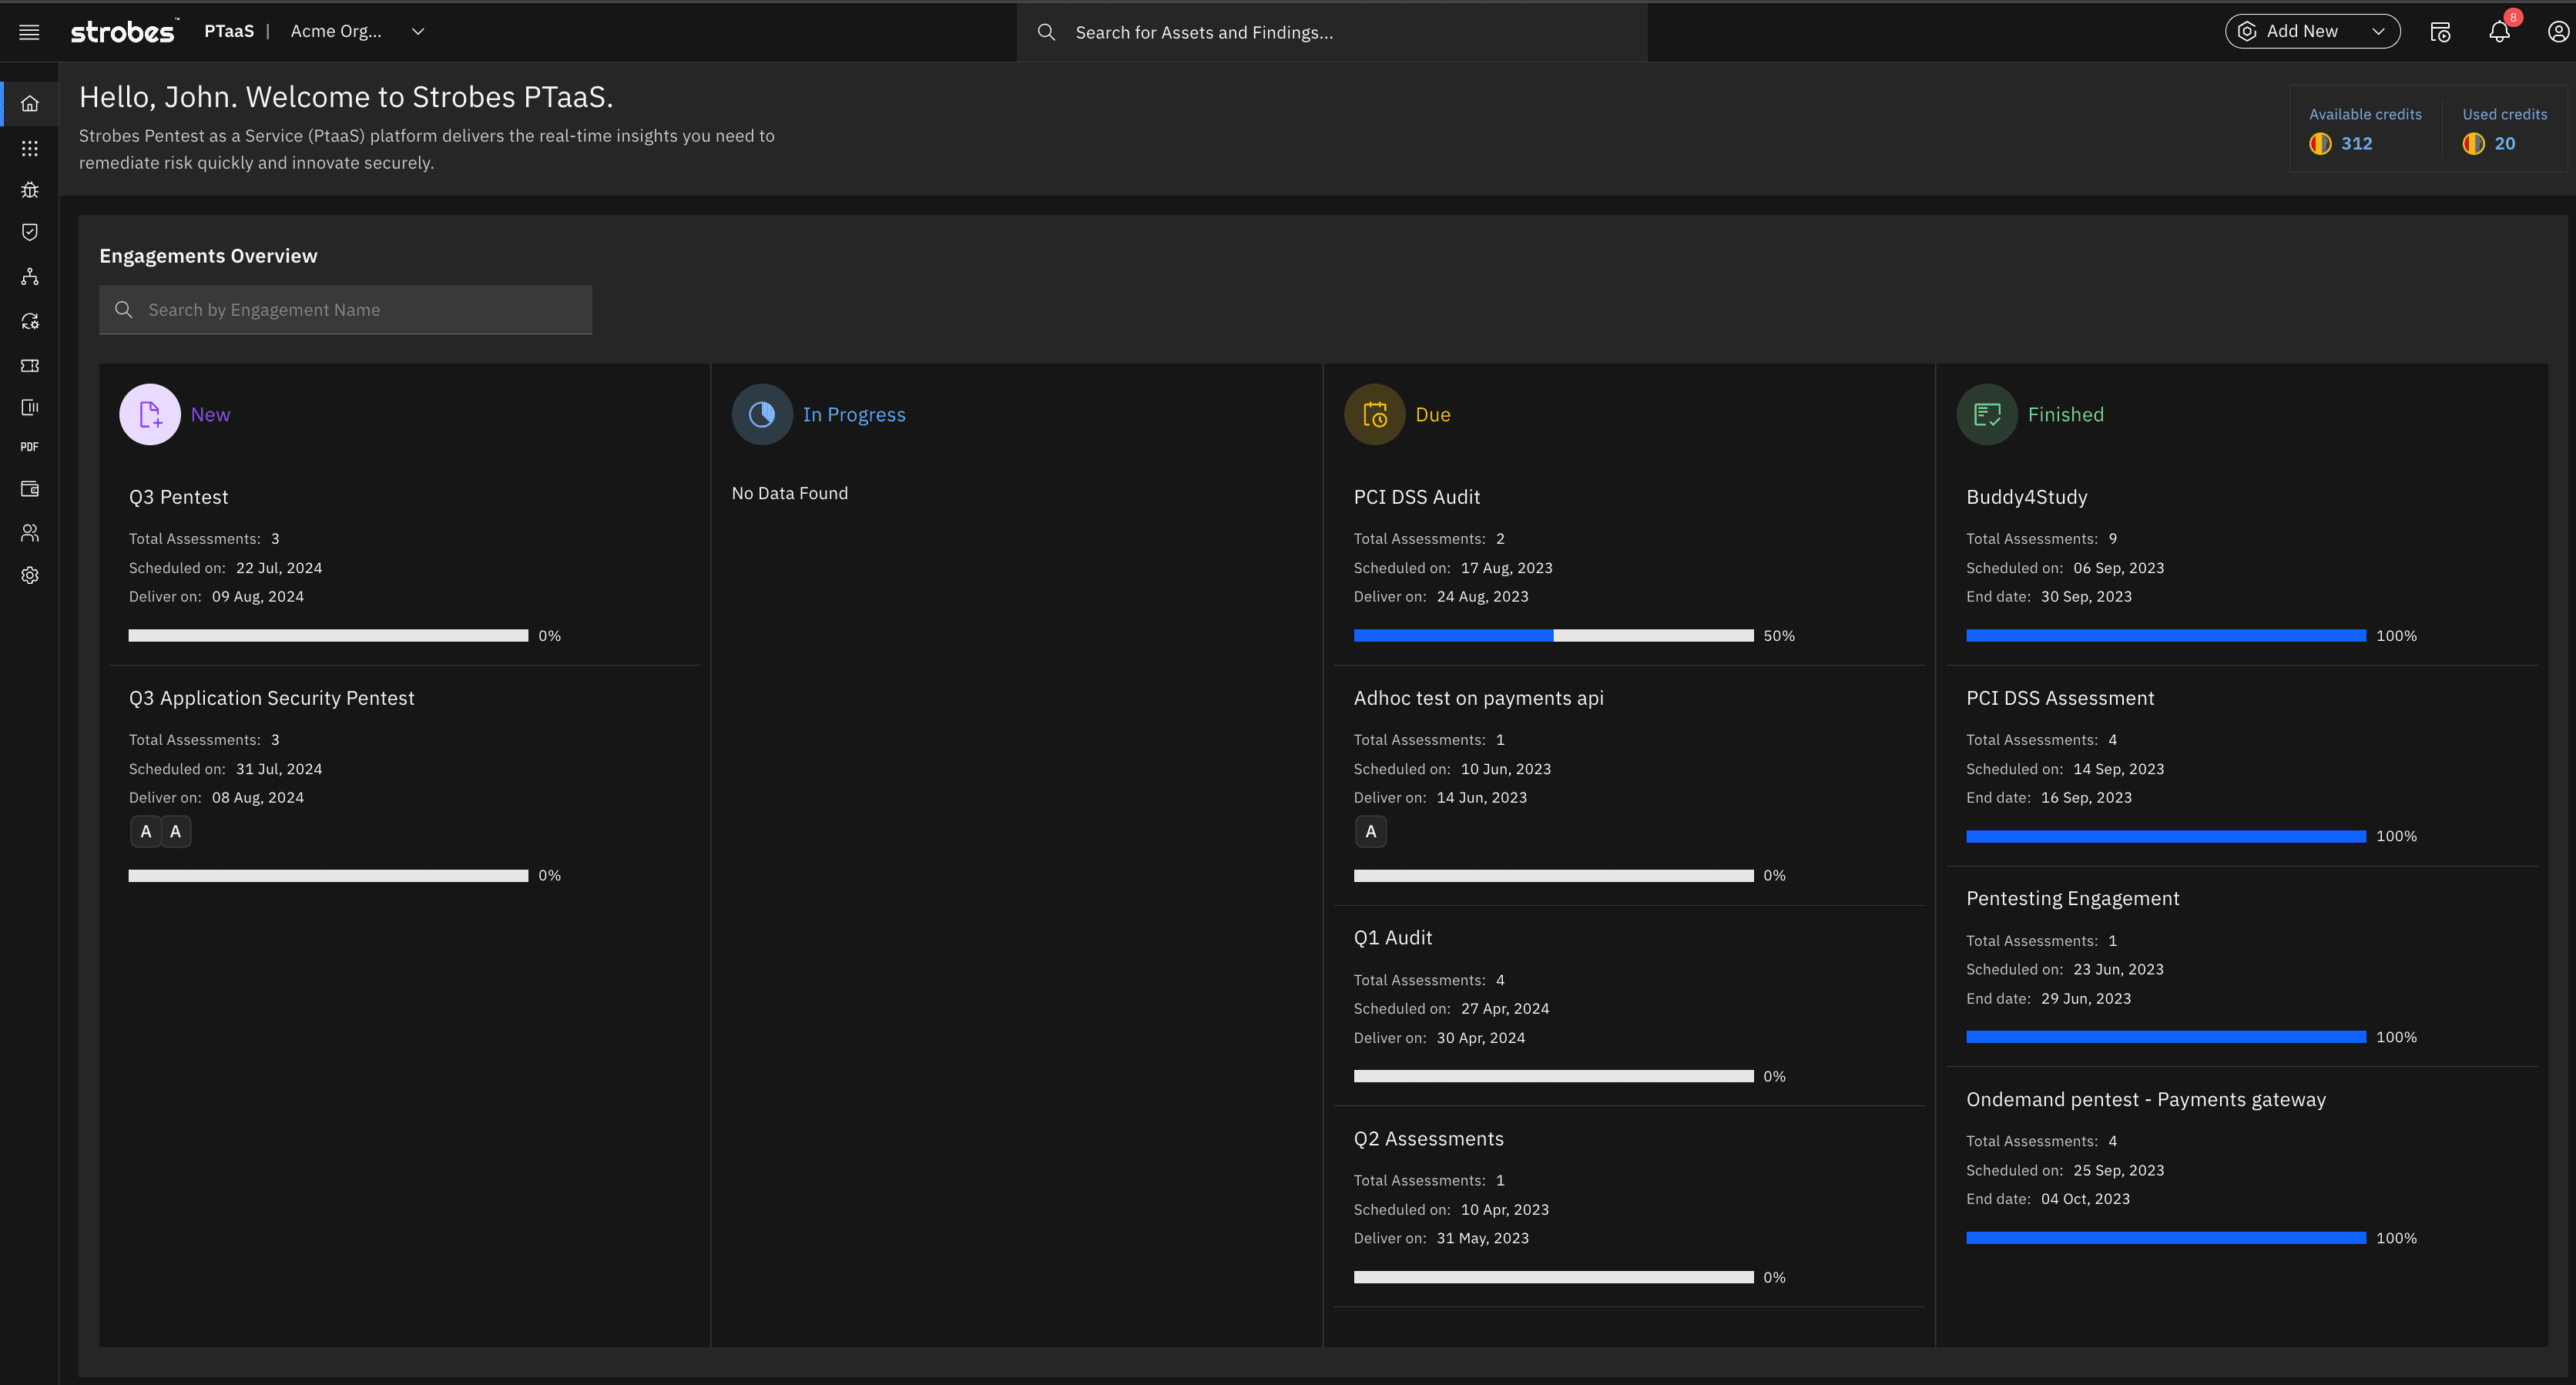Click the Search for Assets and Findings box
Viewport: 2576px width, 1385px height.
point(1330,32)
